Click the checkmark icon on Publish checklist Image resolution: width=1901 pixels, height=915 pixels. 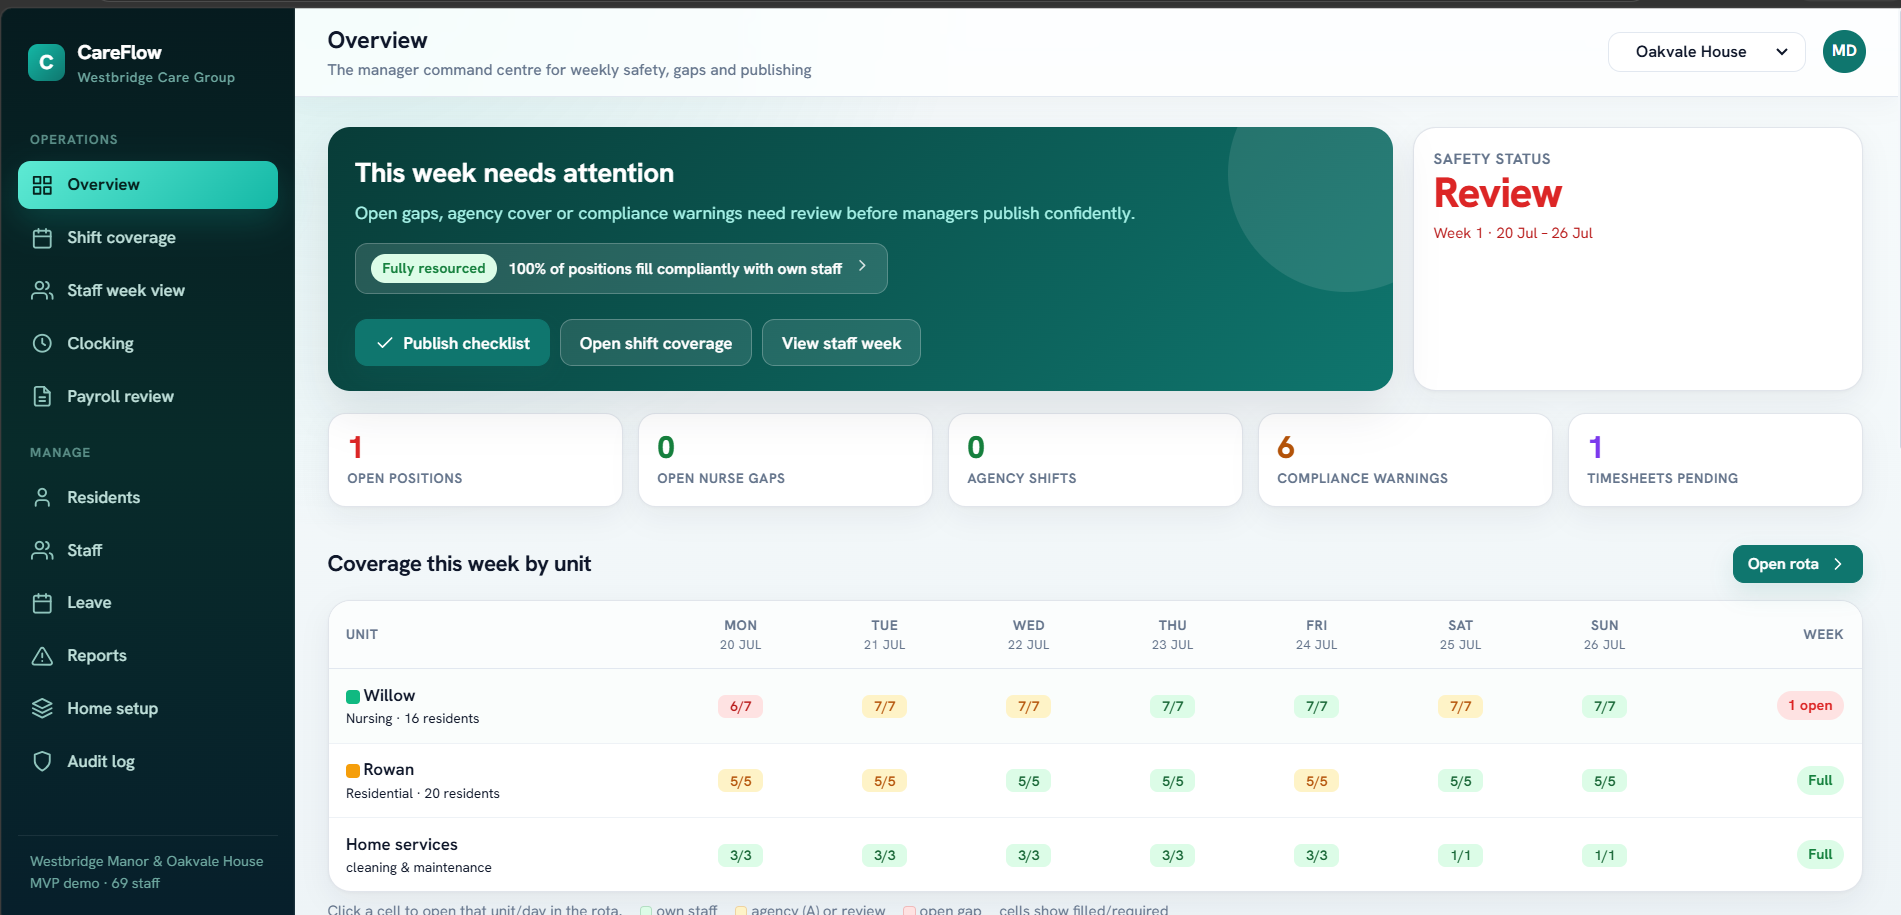point(384,343)
